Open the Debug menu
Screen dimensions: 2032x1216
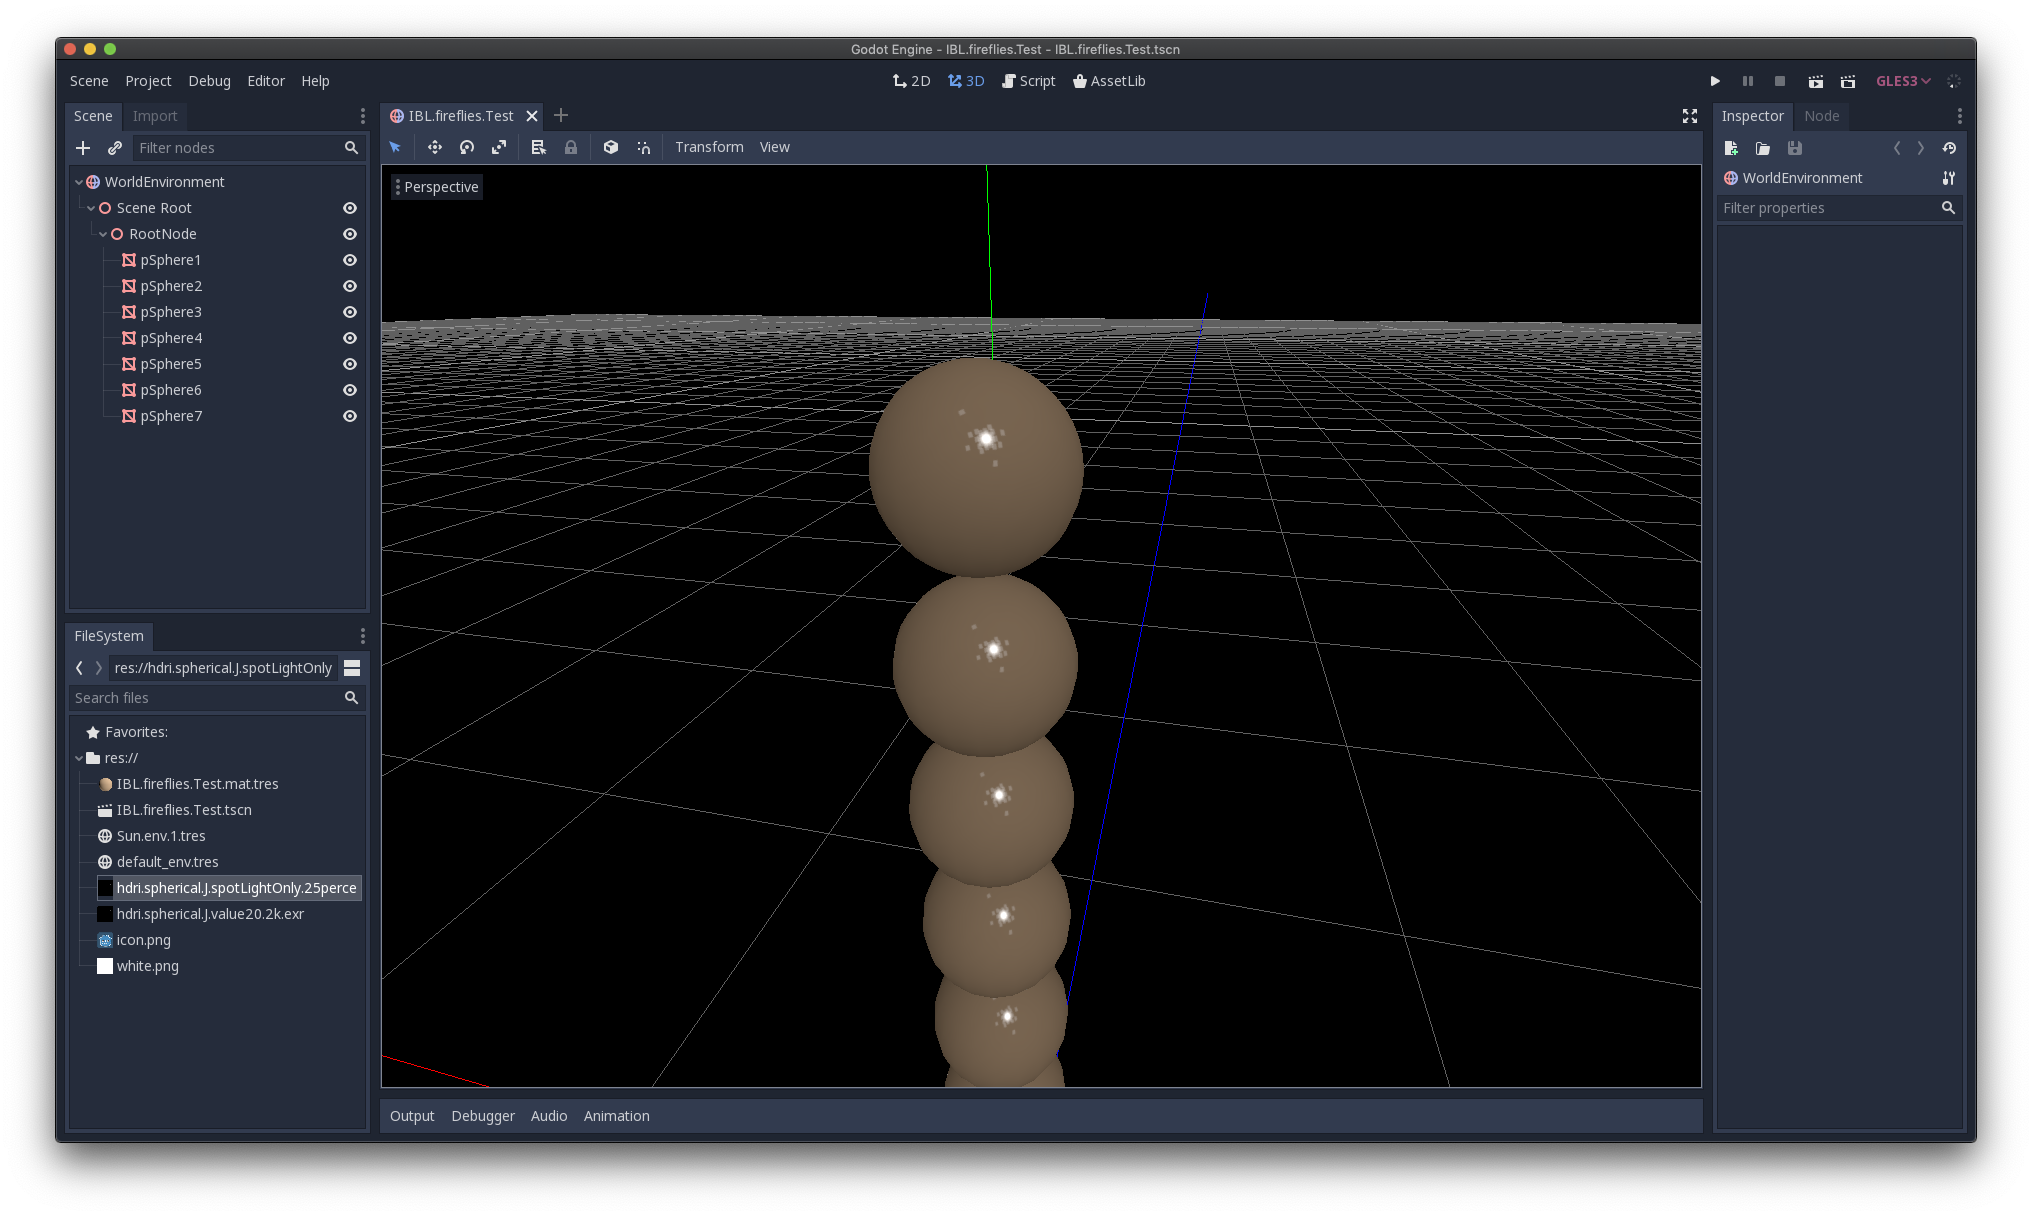(209, 81)
